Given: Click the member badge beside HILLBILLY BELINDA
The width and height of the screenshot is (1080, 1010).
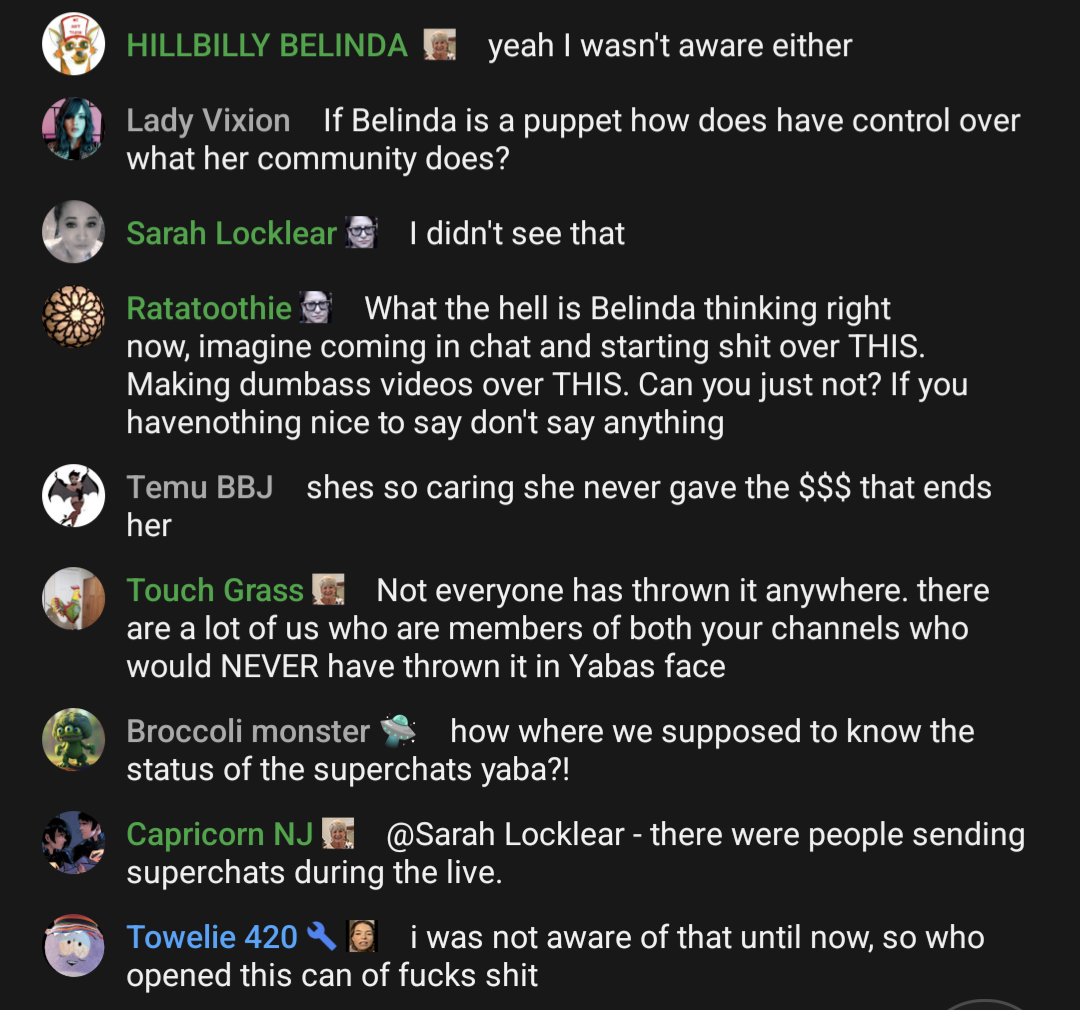Looking at the screenshot, I should (x=439, y=45).
